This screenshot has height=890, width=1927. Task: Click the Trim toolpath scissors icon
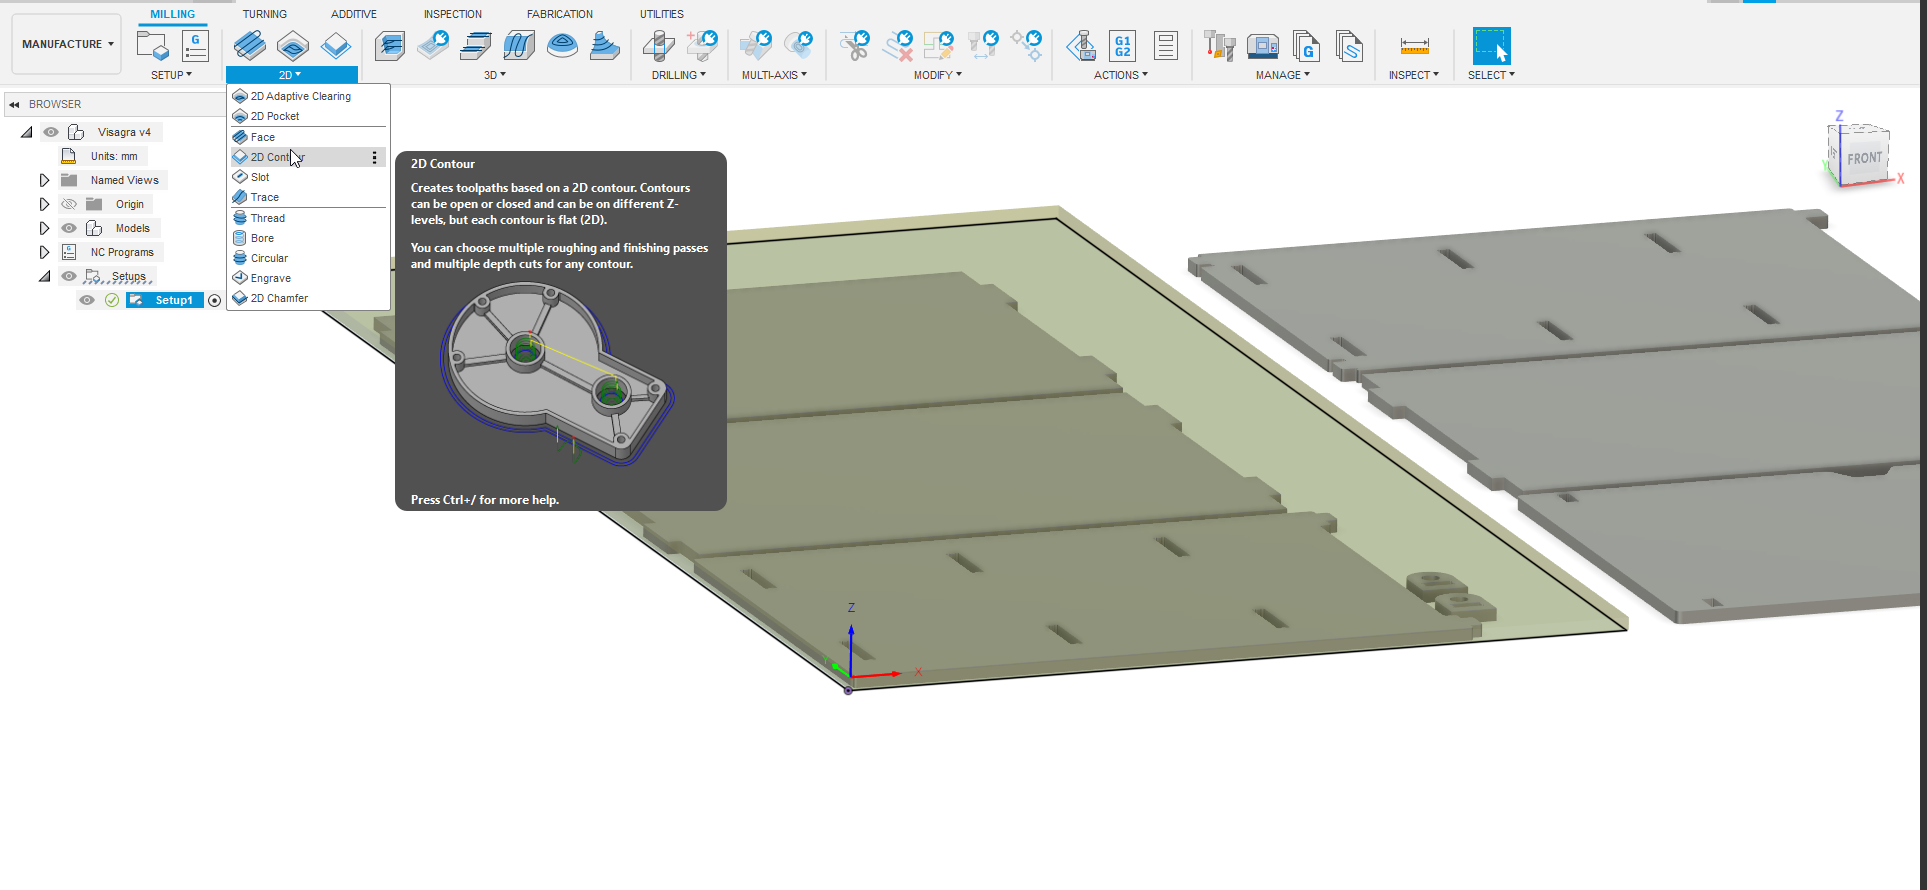coord(855,46)
